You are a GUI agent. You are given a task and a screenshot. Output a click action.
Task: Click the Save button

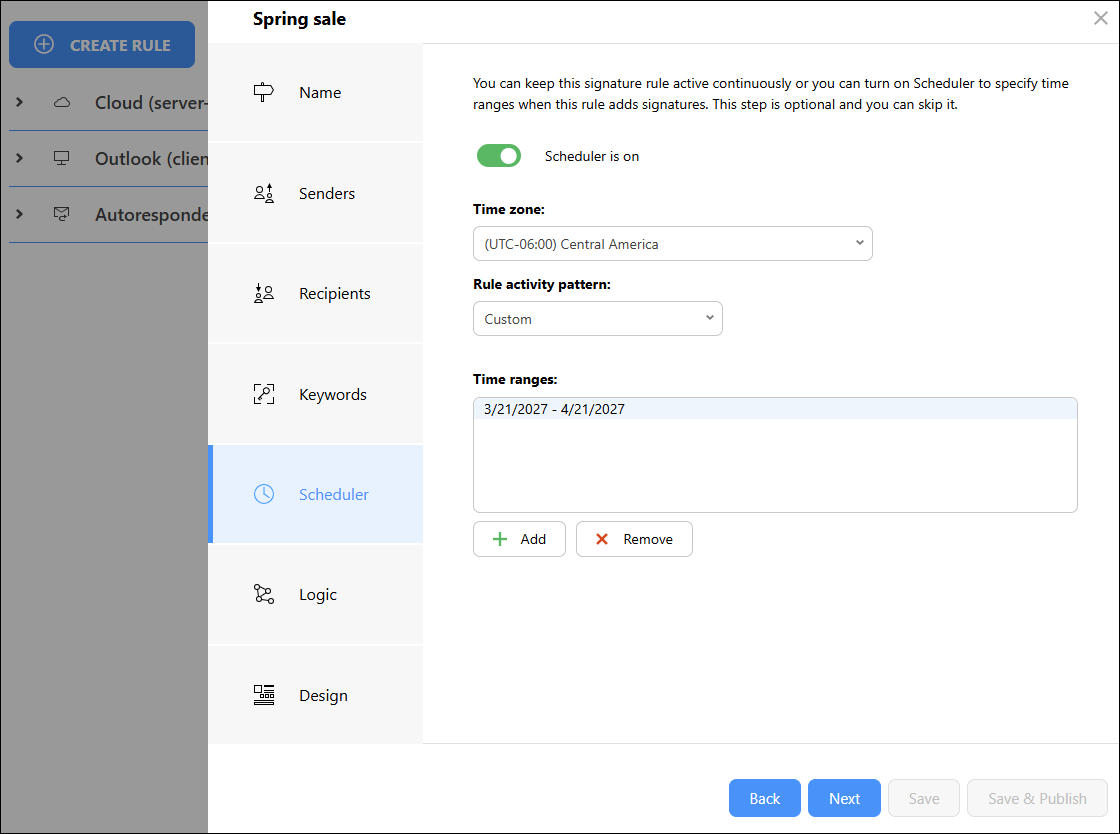coord(924,798)
